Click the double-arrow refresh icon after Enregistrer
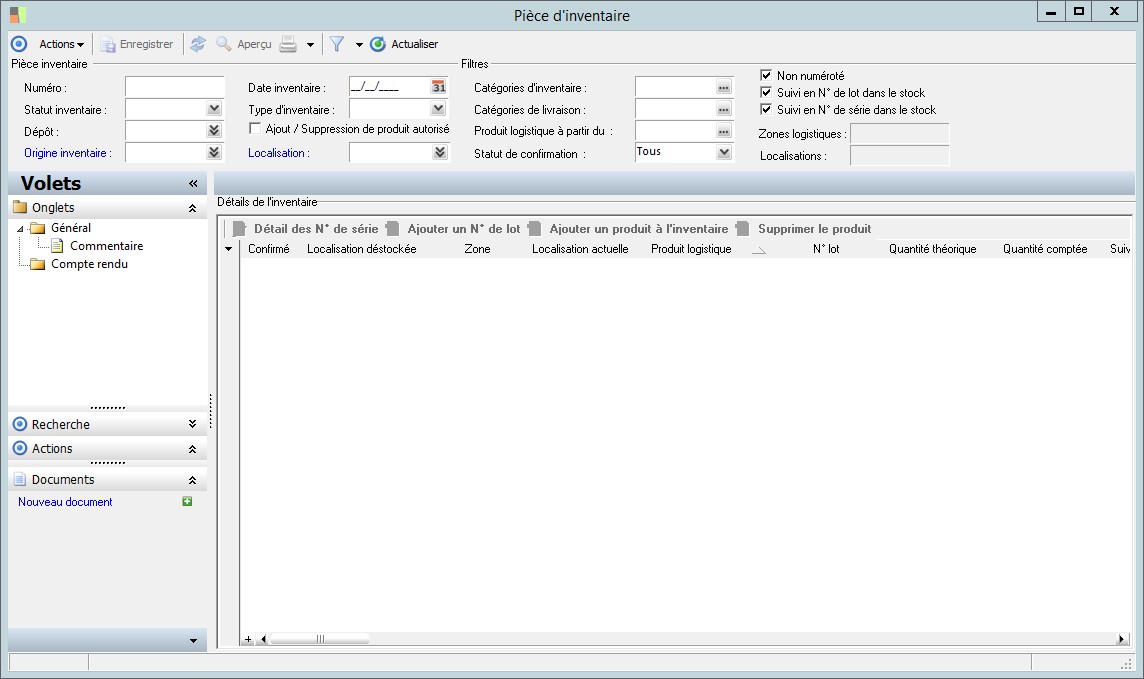 click(x=198, y=44)
